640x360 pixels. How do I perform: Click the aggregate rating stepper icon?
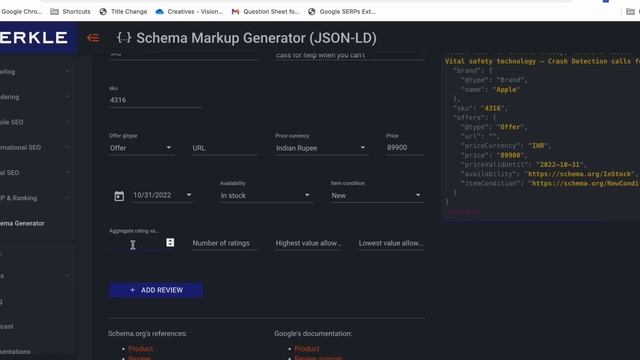pyautogui.click(x=170, y=242)
